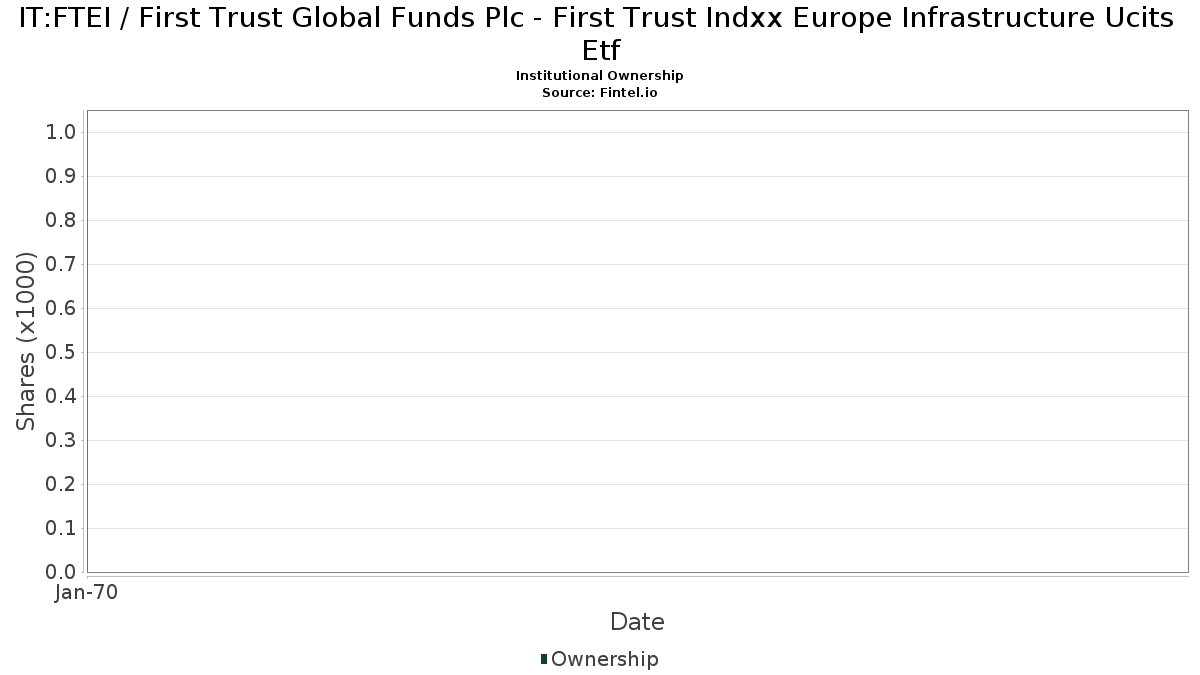Click the 1.0 y-axis tick label

62,133
